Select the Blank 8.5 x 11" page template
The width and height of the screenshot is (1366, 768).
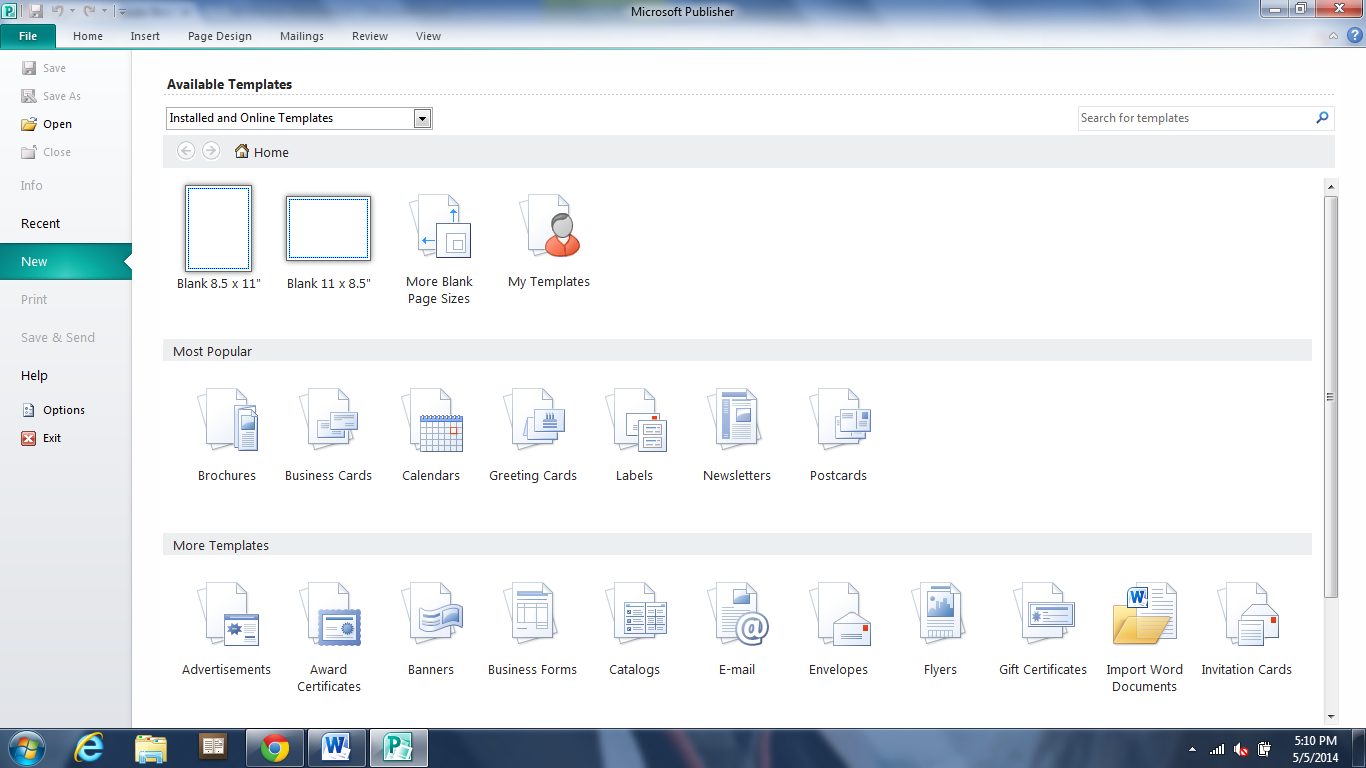point(219,238)
